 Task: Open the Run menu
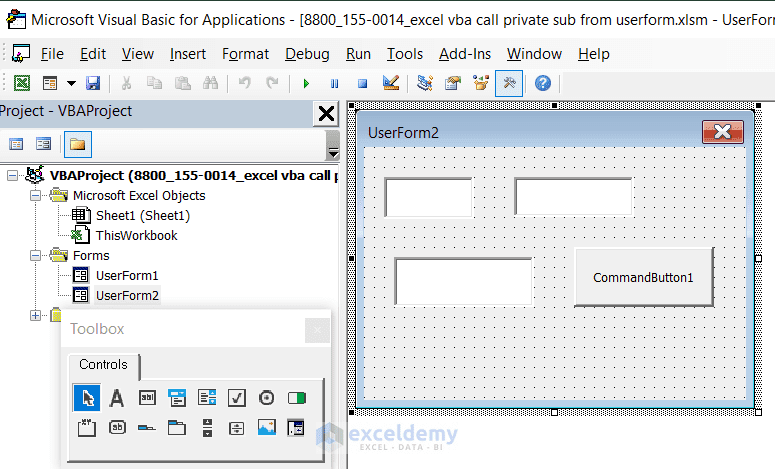pyautogui.click(x=358, y=54)
